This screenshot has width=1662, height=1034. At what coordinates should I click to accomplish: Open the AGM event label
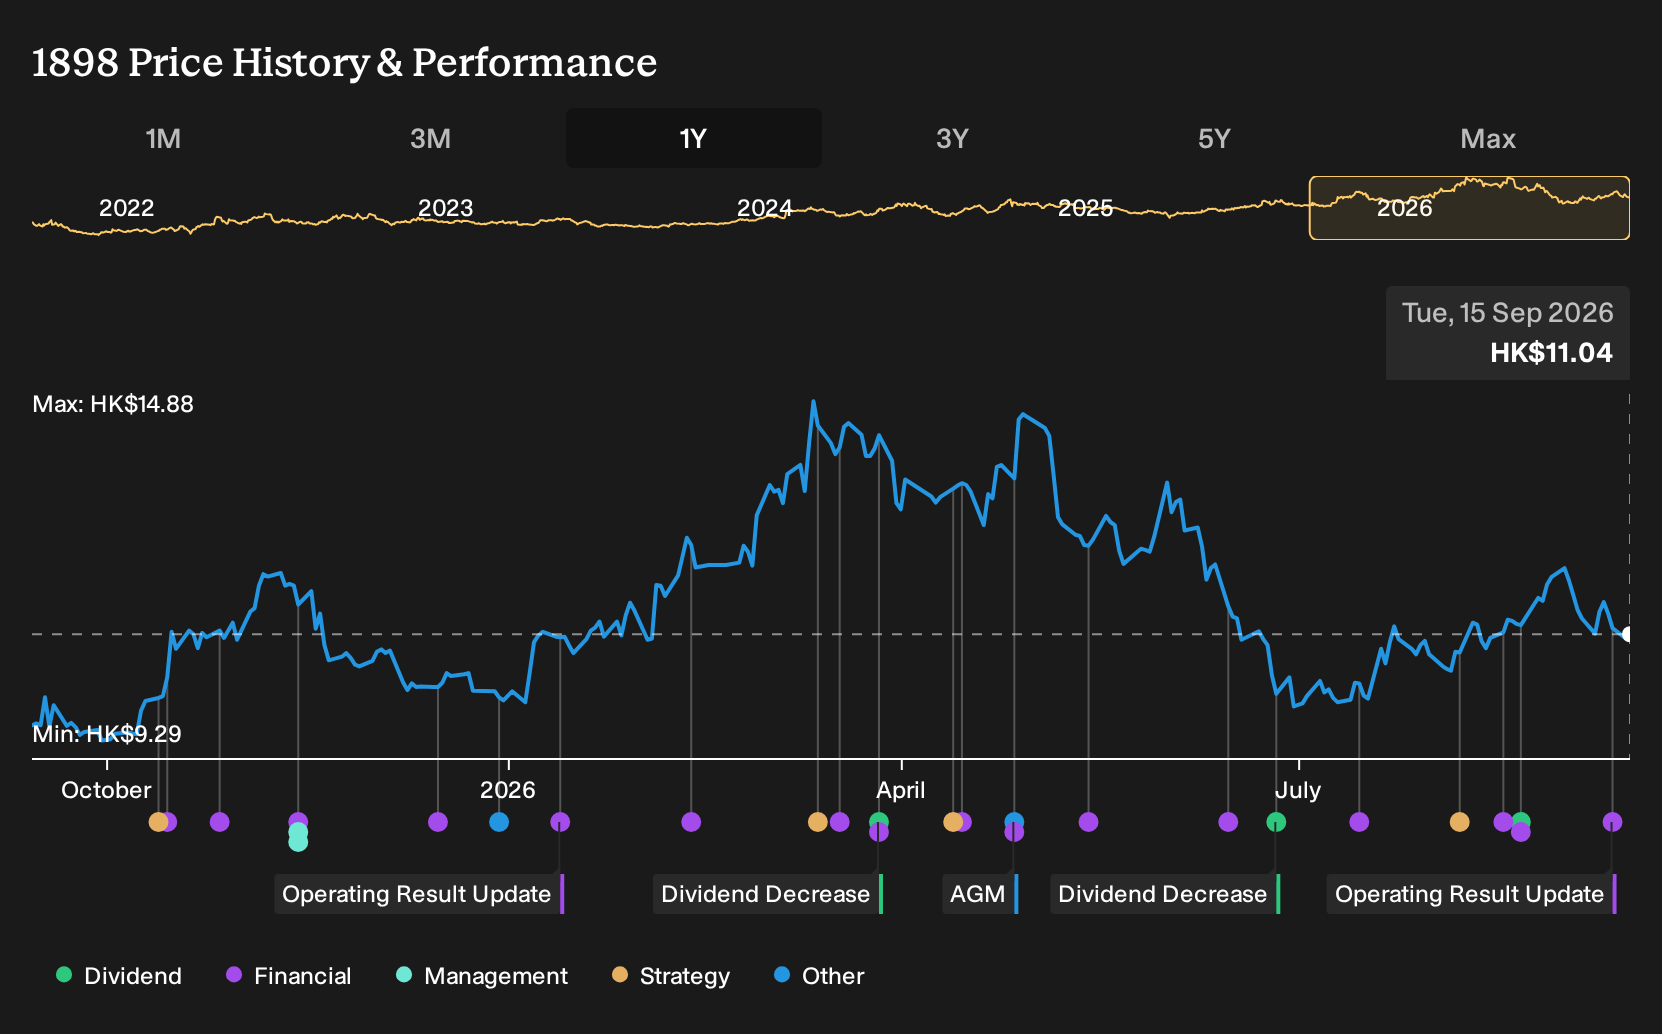[980, 894]
